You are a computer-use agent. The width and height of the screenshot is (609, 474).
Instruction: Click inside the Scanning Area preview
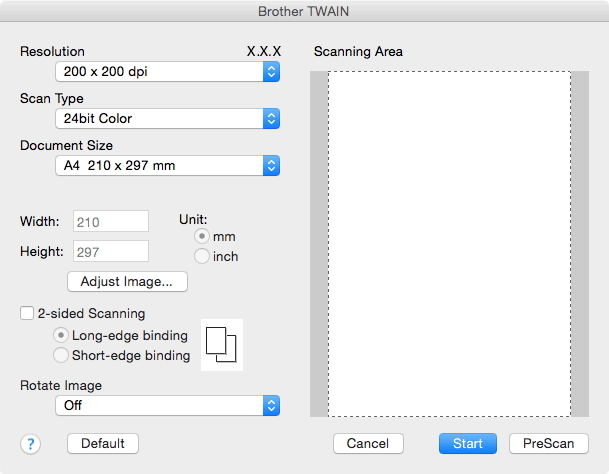[x=449, y=244]
